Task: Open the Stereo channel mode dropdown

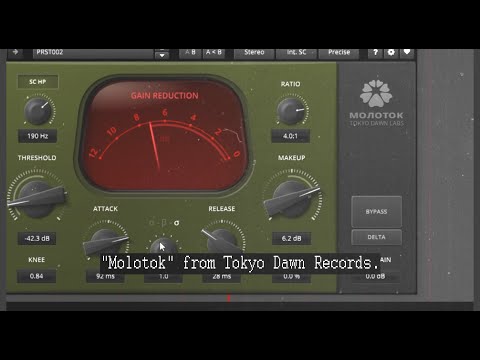Action: coord(254,53)
